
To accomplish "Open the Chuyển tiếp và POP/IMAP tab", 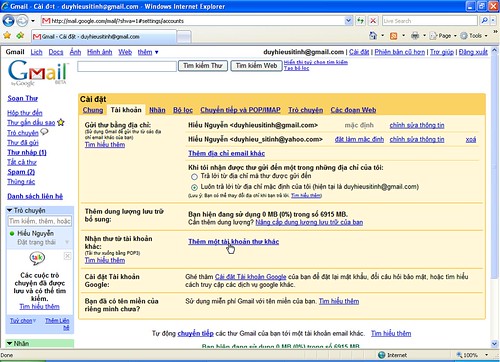I will [x=240, y=110].
